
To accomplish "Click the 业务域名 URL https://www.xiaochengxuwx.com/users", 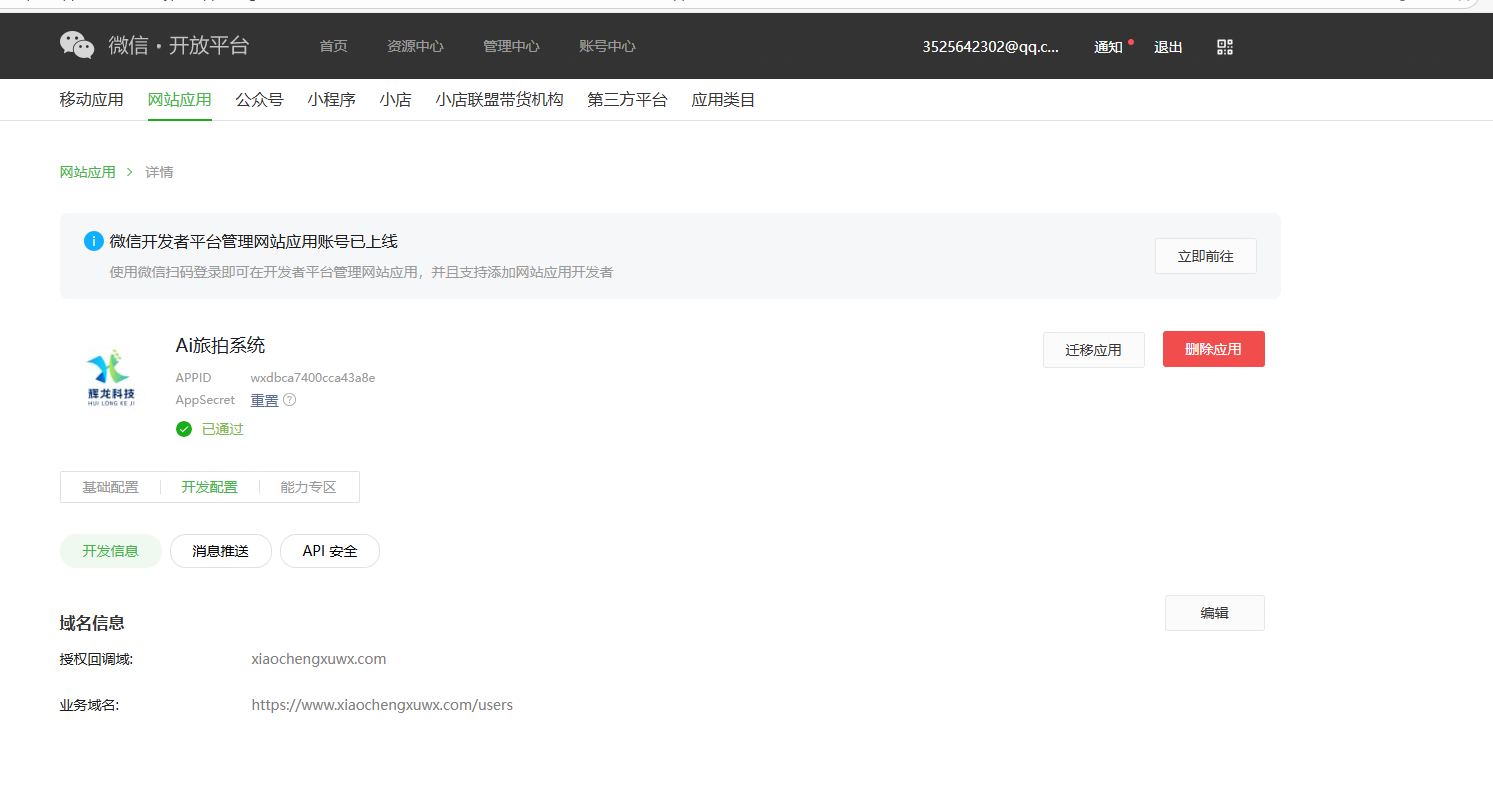I will pos(382,705).
